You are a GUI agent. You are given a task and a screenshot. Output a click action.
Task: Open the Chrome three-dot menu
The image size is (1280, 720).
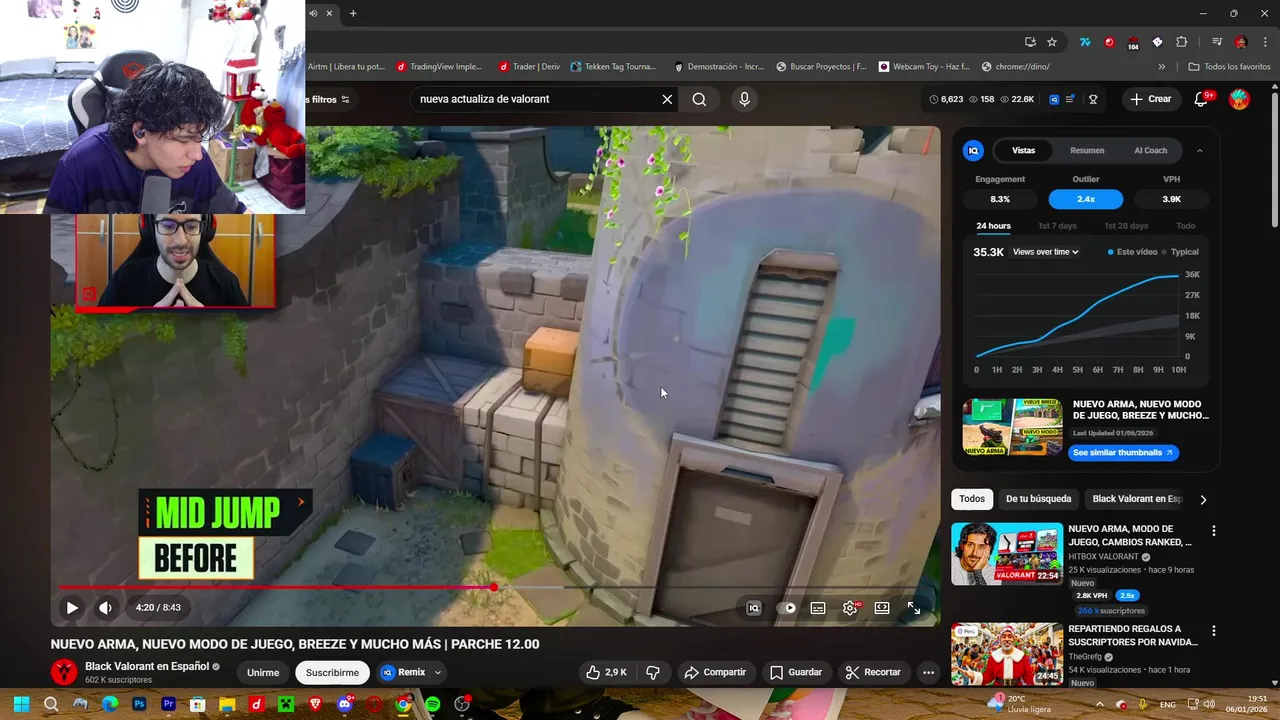1263,42
